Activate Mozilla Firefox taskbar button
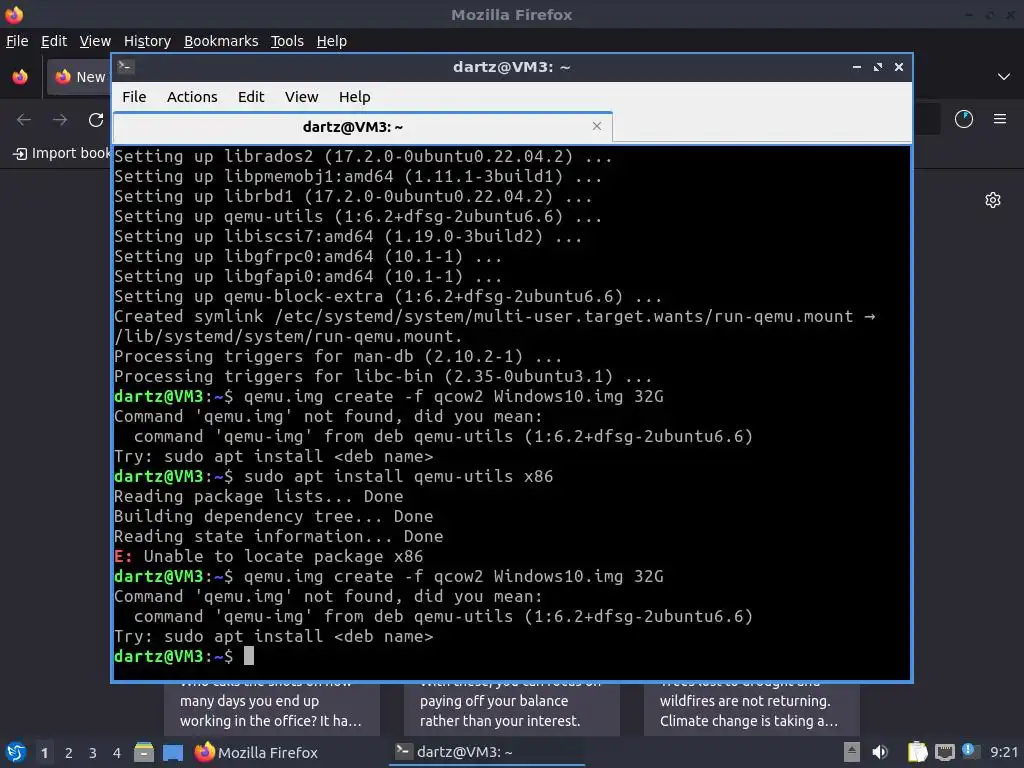The image size is (1024, 768). (x=256, y=753)
